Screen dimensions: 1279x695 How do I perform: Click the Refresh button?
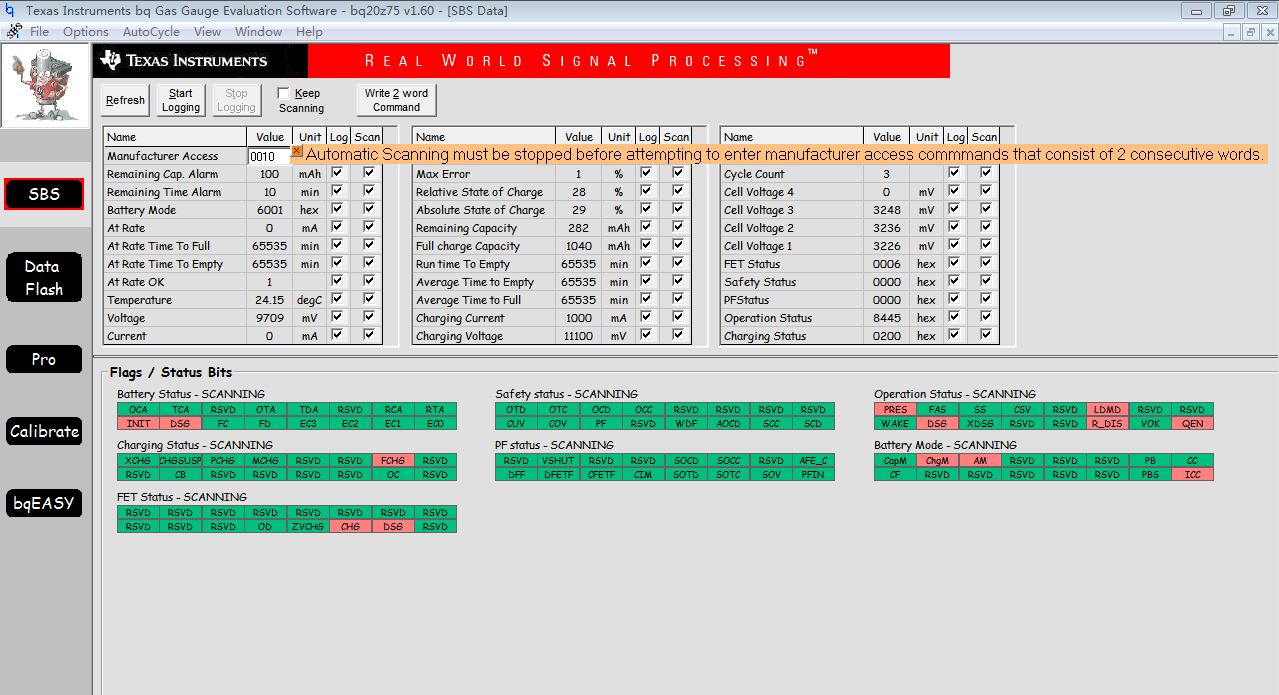tap(125, 100)
